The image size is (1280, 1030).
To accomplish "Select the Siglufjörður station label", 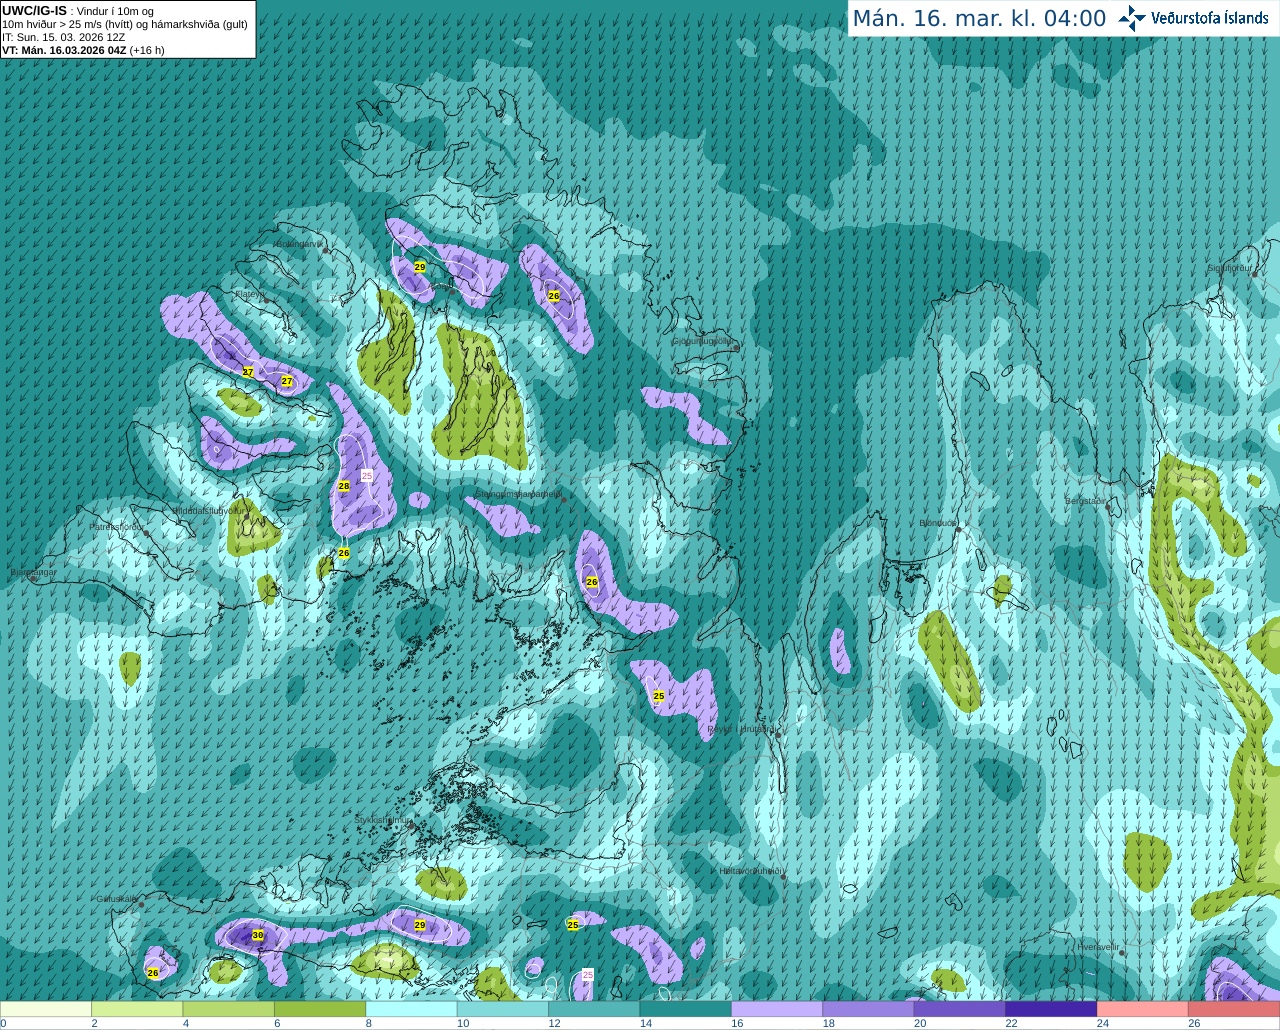I will point(1229,268).
